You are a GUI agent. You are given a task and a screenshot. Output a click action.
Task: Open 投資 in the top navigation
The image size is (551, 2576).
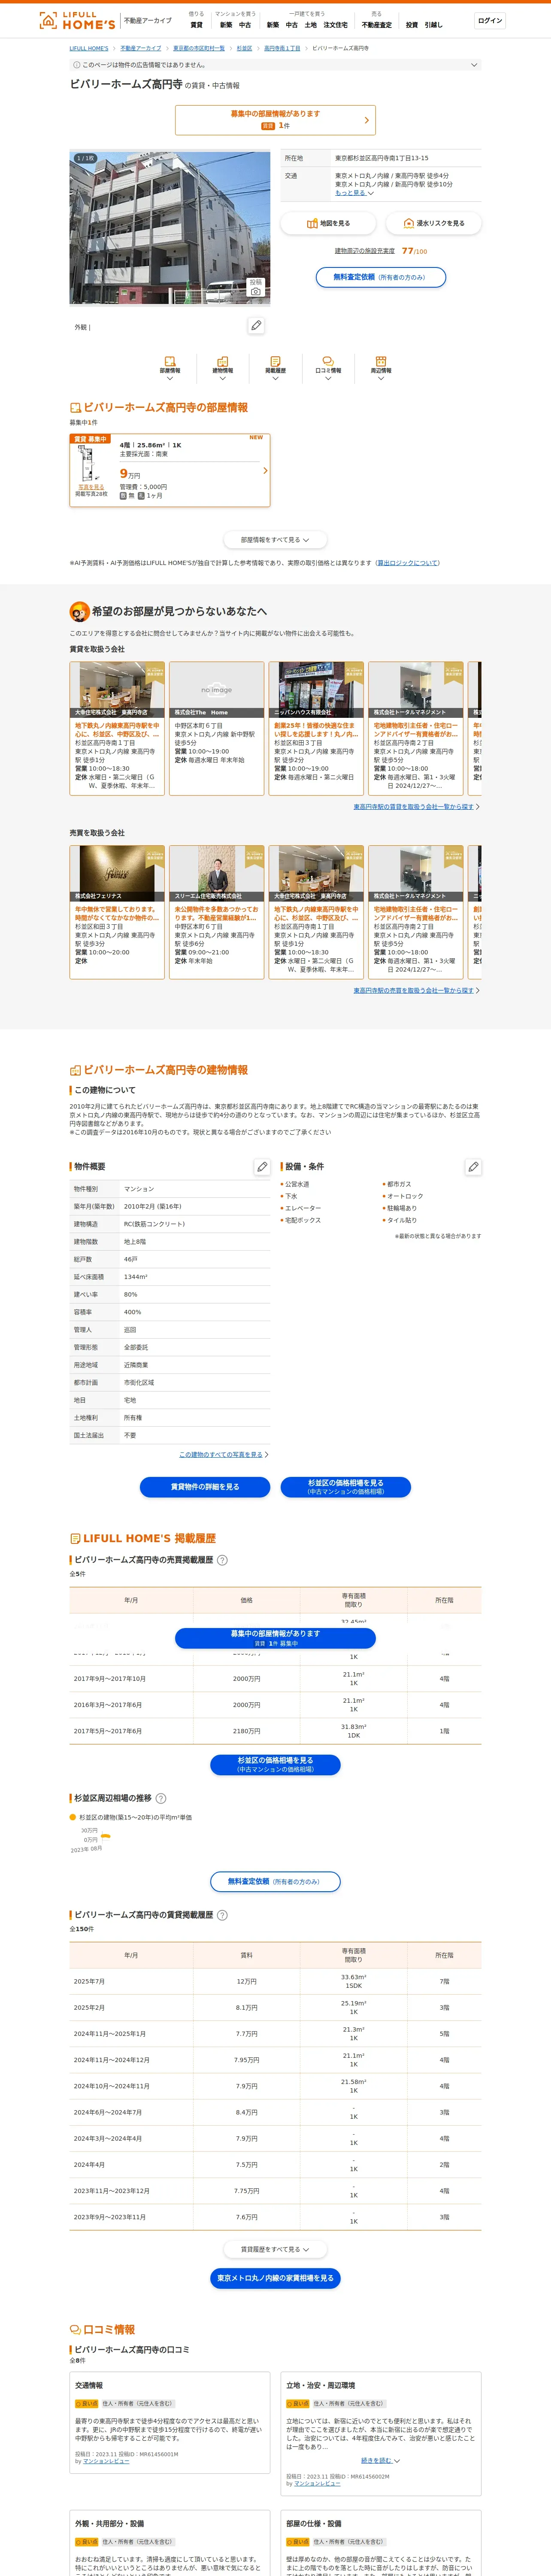[411, 25]
